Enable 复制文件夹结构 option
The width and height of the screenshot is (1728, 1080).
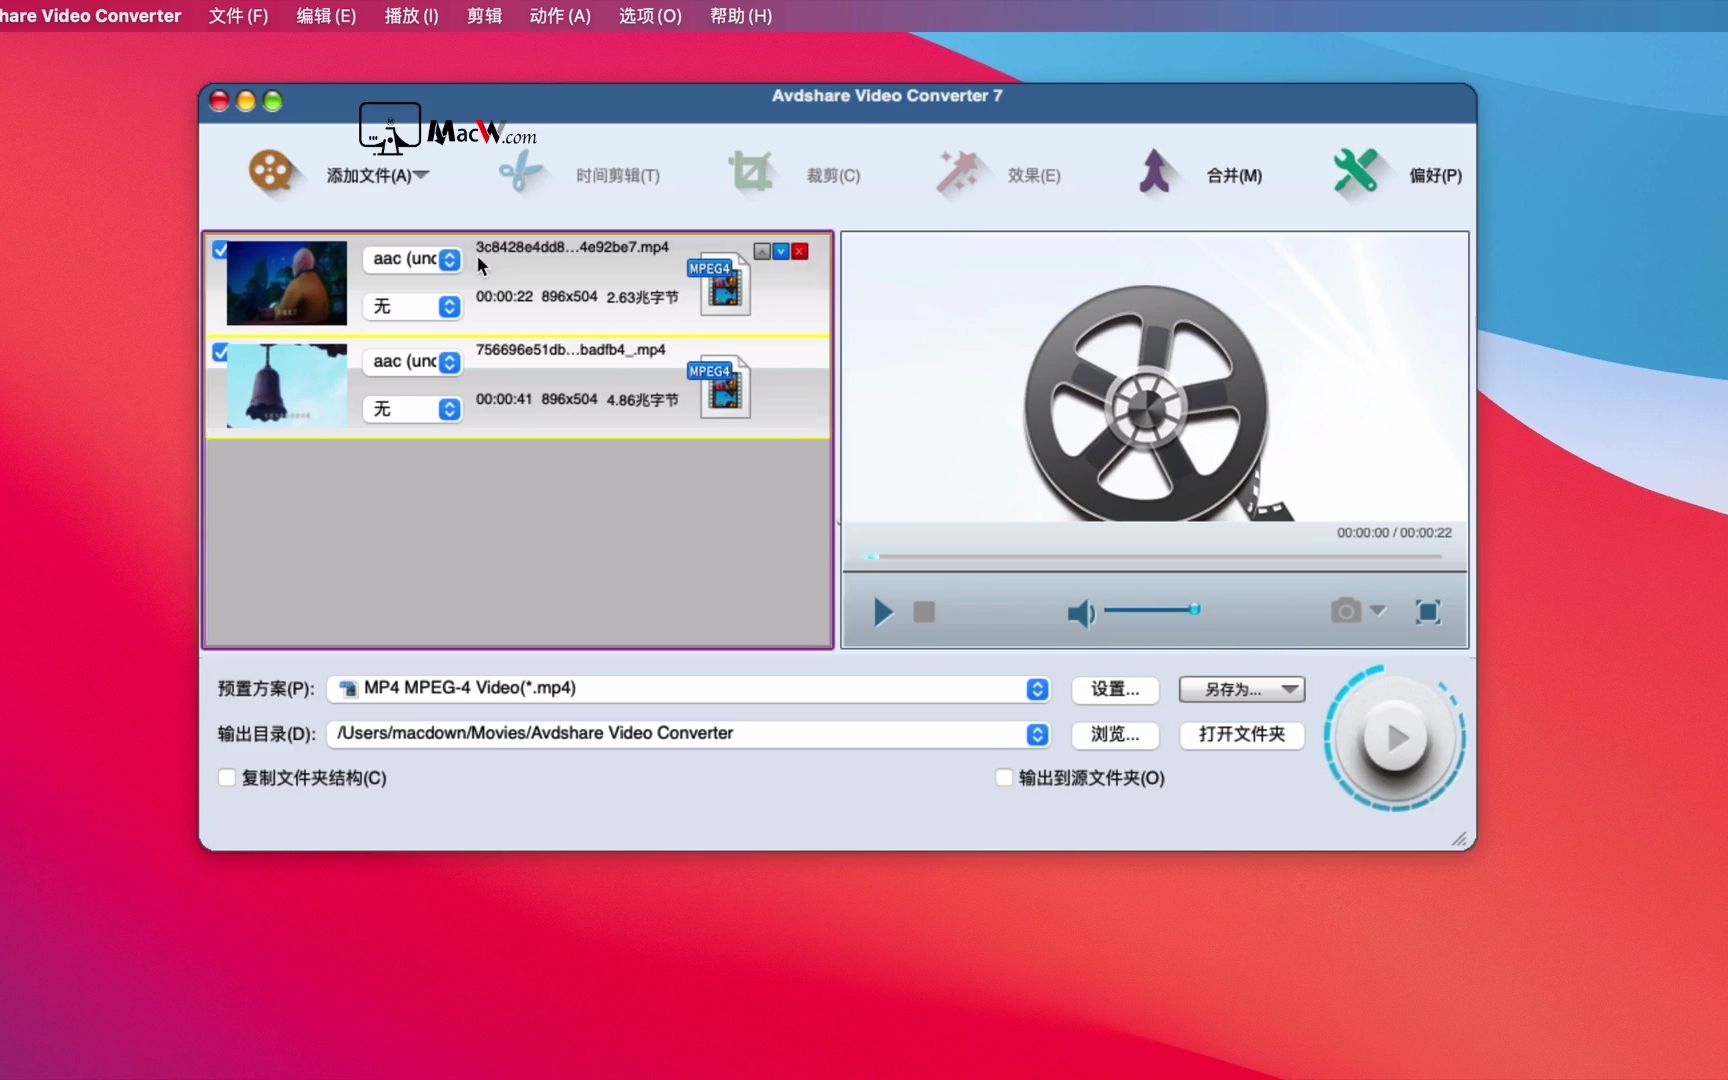point(227,777)
